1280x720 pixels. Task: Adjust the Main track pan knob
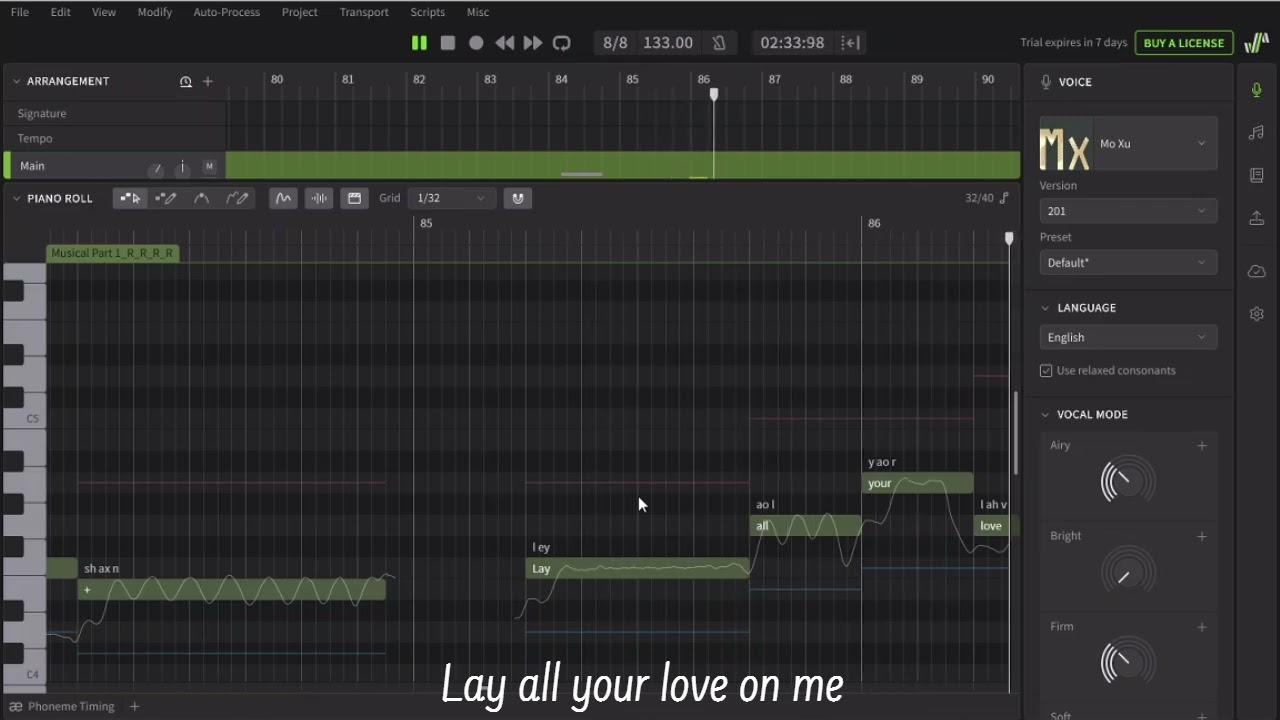click(182, 167)
